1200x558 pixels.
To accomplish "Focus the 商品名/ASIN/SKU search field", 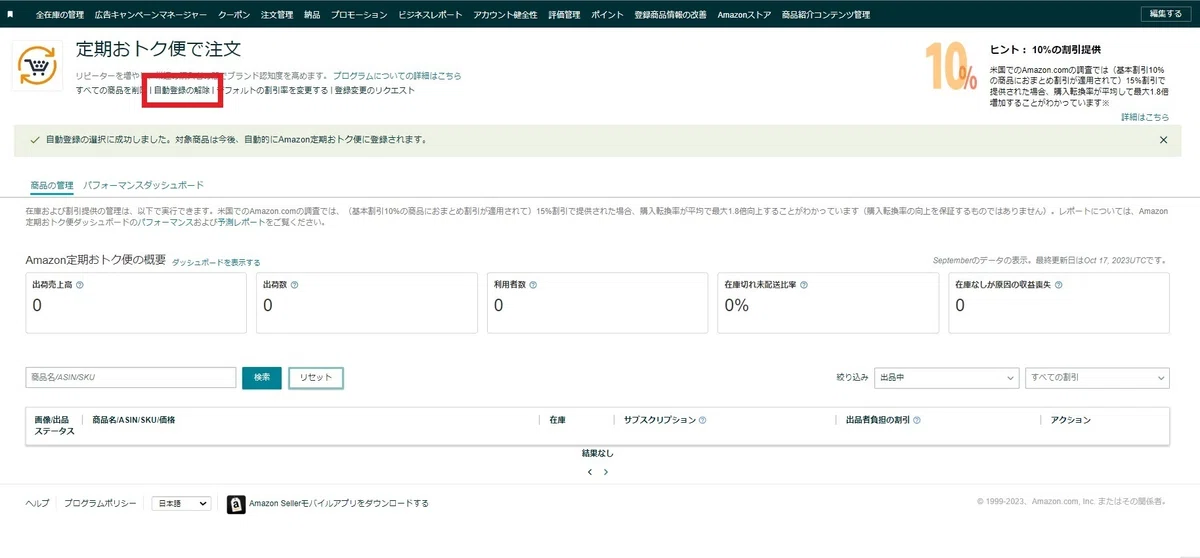I will pyautogui.click(x=131, y=377).
